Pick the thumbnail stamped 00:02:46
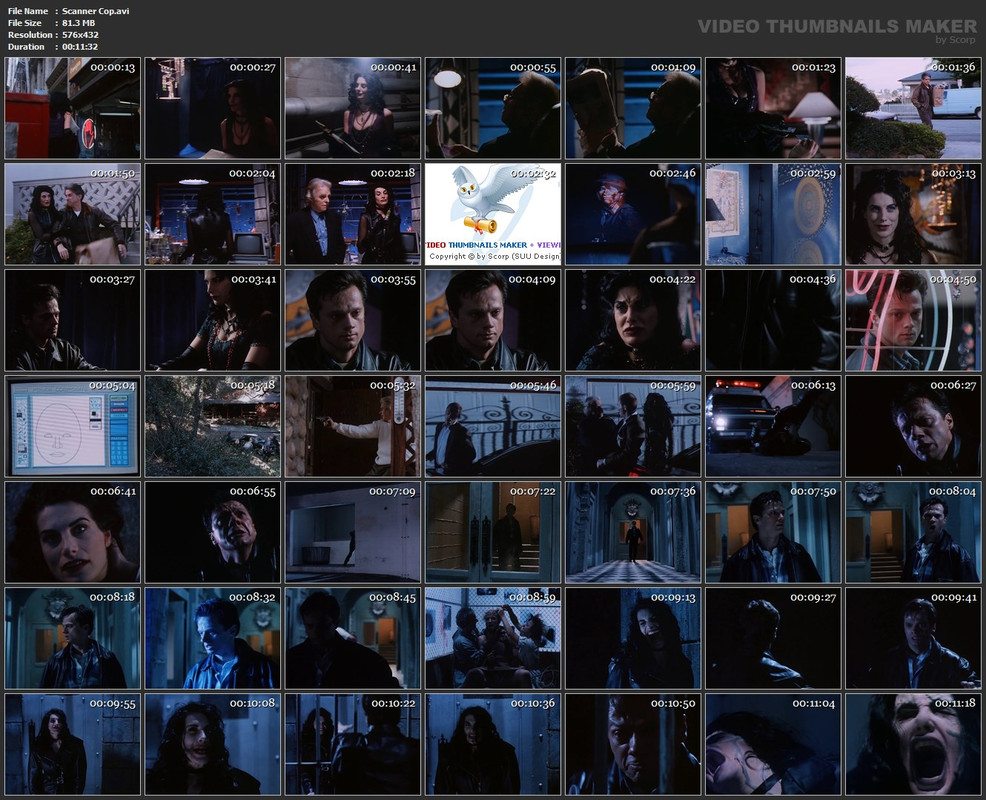This screenshot has width=986, height=800. click(x=633, y=214)
